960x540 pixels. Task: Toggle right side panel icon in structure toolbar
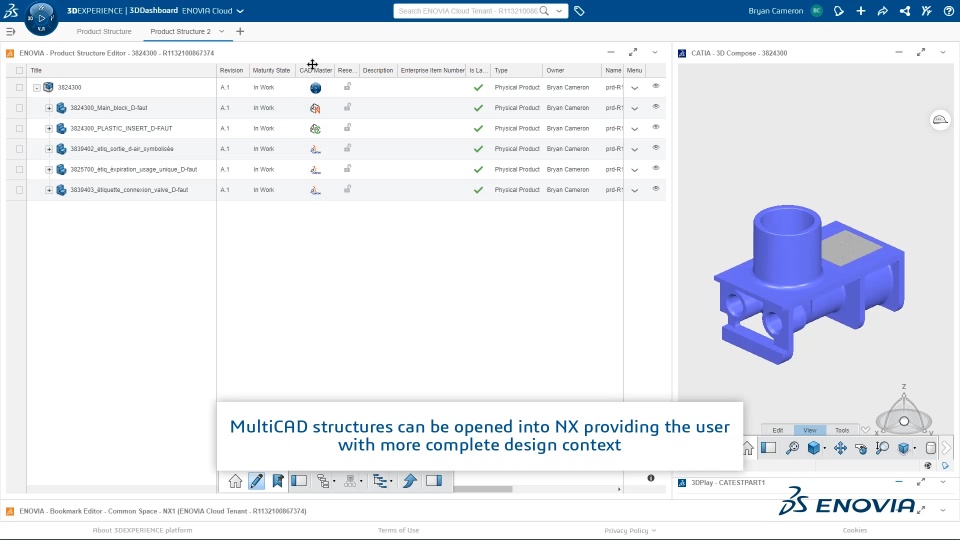434,481
